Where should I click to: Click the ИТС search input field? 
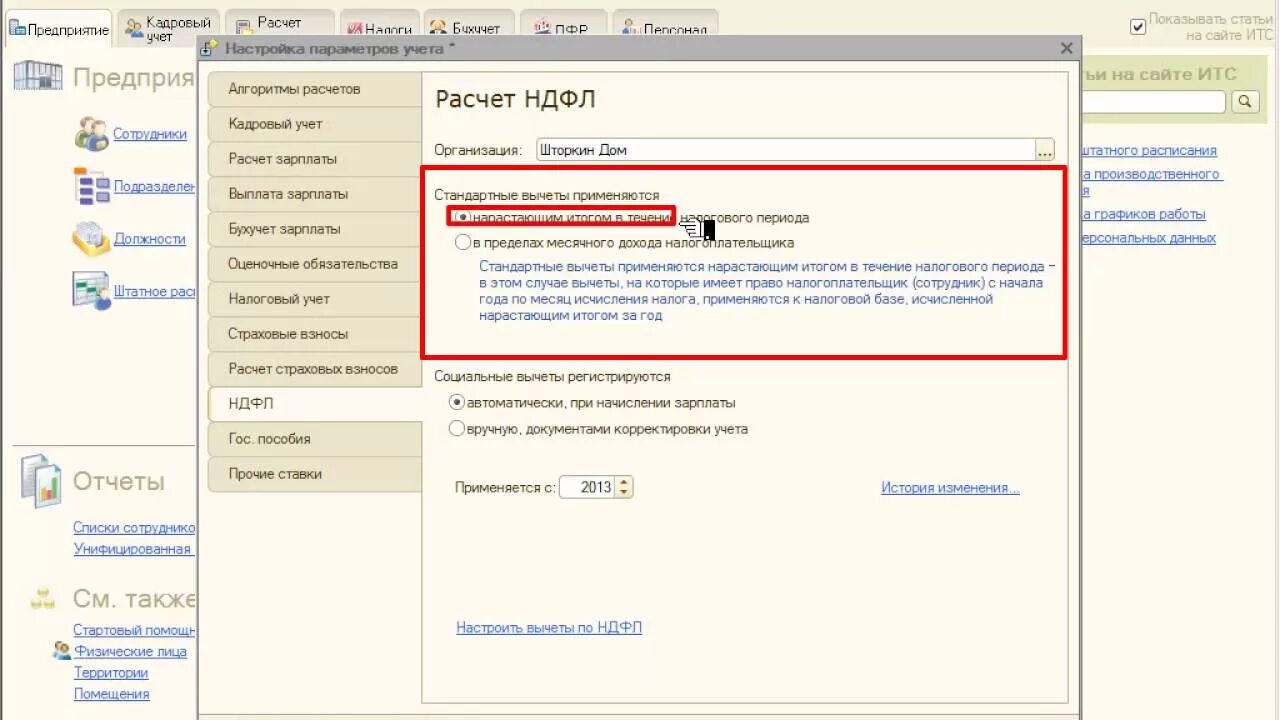click(x=1153, y=102)
